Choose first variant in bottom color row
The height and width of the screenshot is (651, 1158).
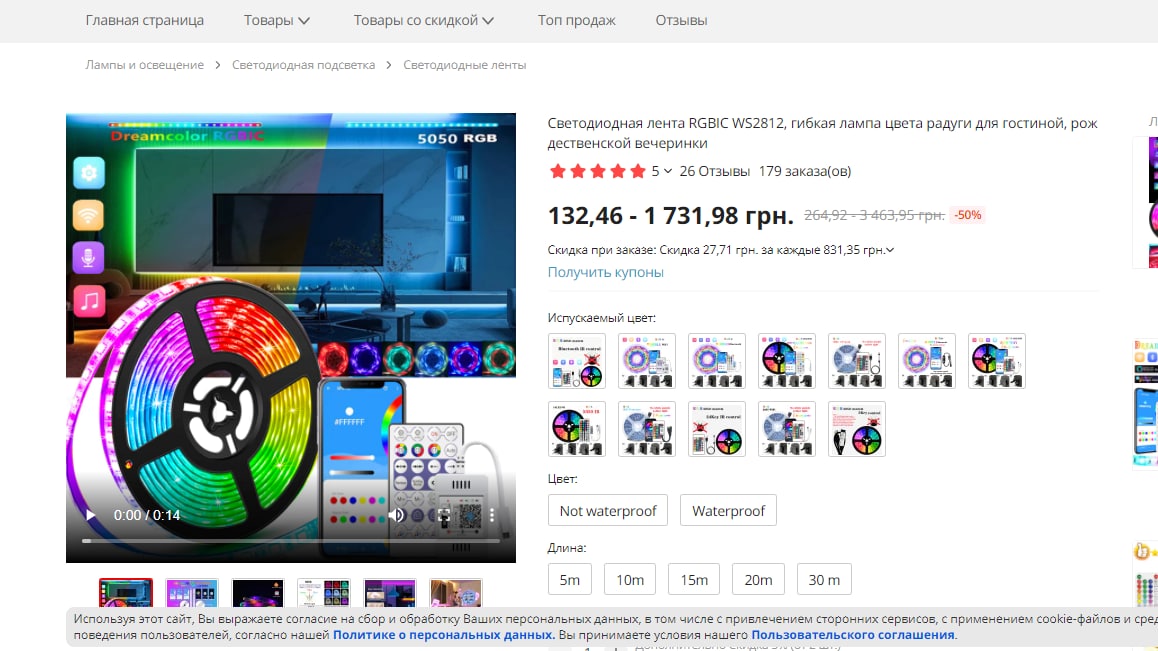(x=577, y=429)
